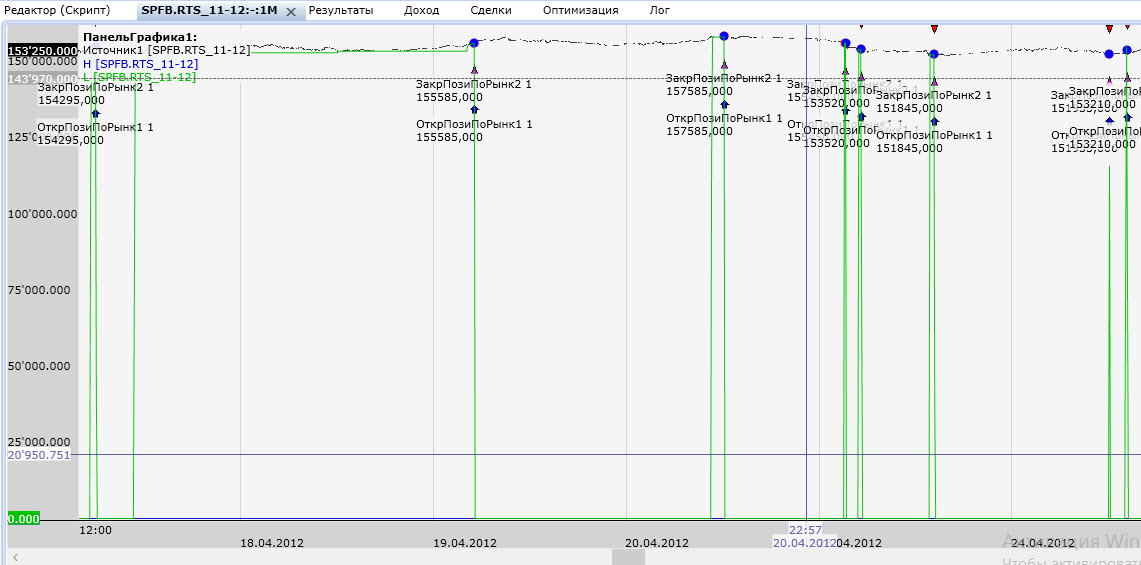Open the Сделки tab
Image resolution: width=1141 pixels, height=565 pixels.
(x=490, y=10)
